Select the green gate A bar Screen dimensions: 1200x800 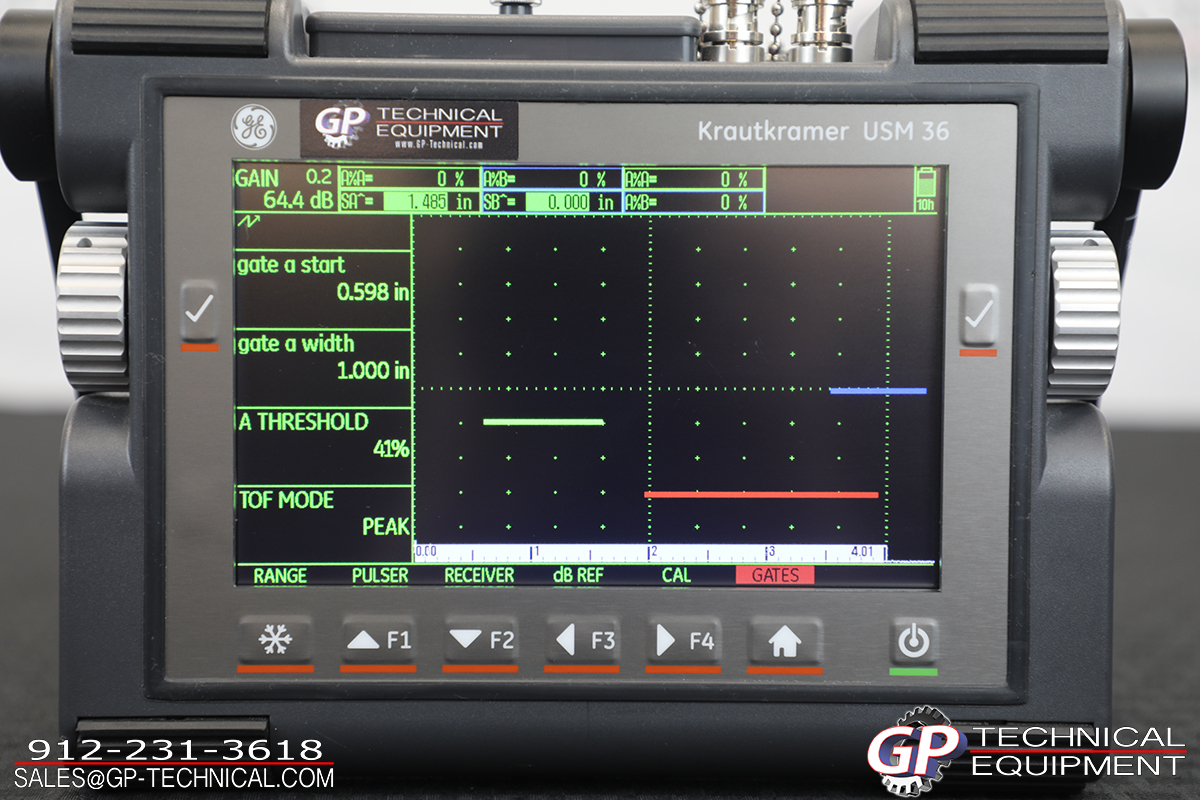(544, 422)
